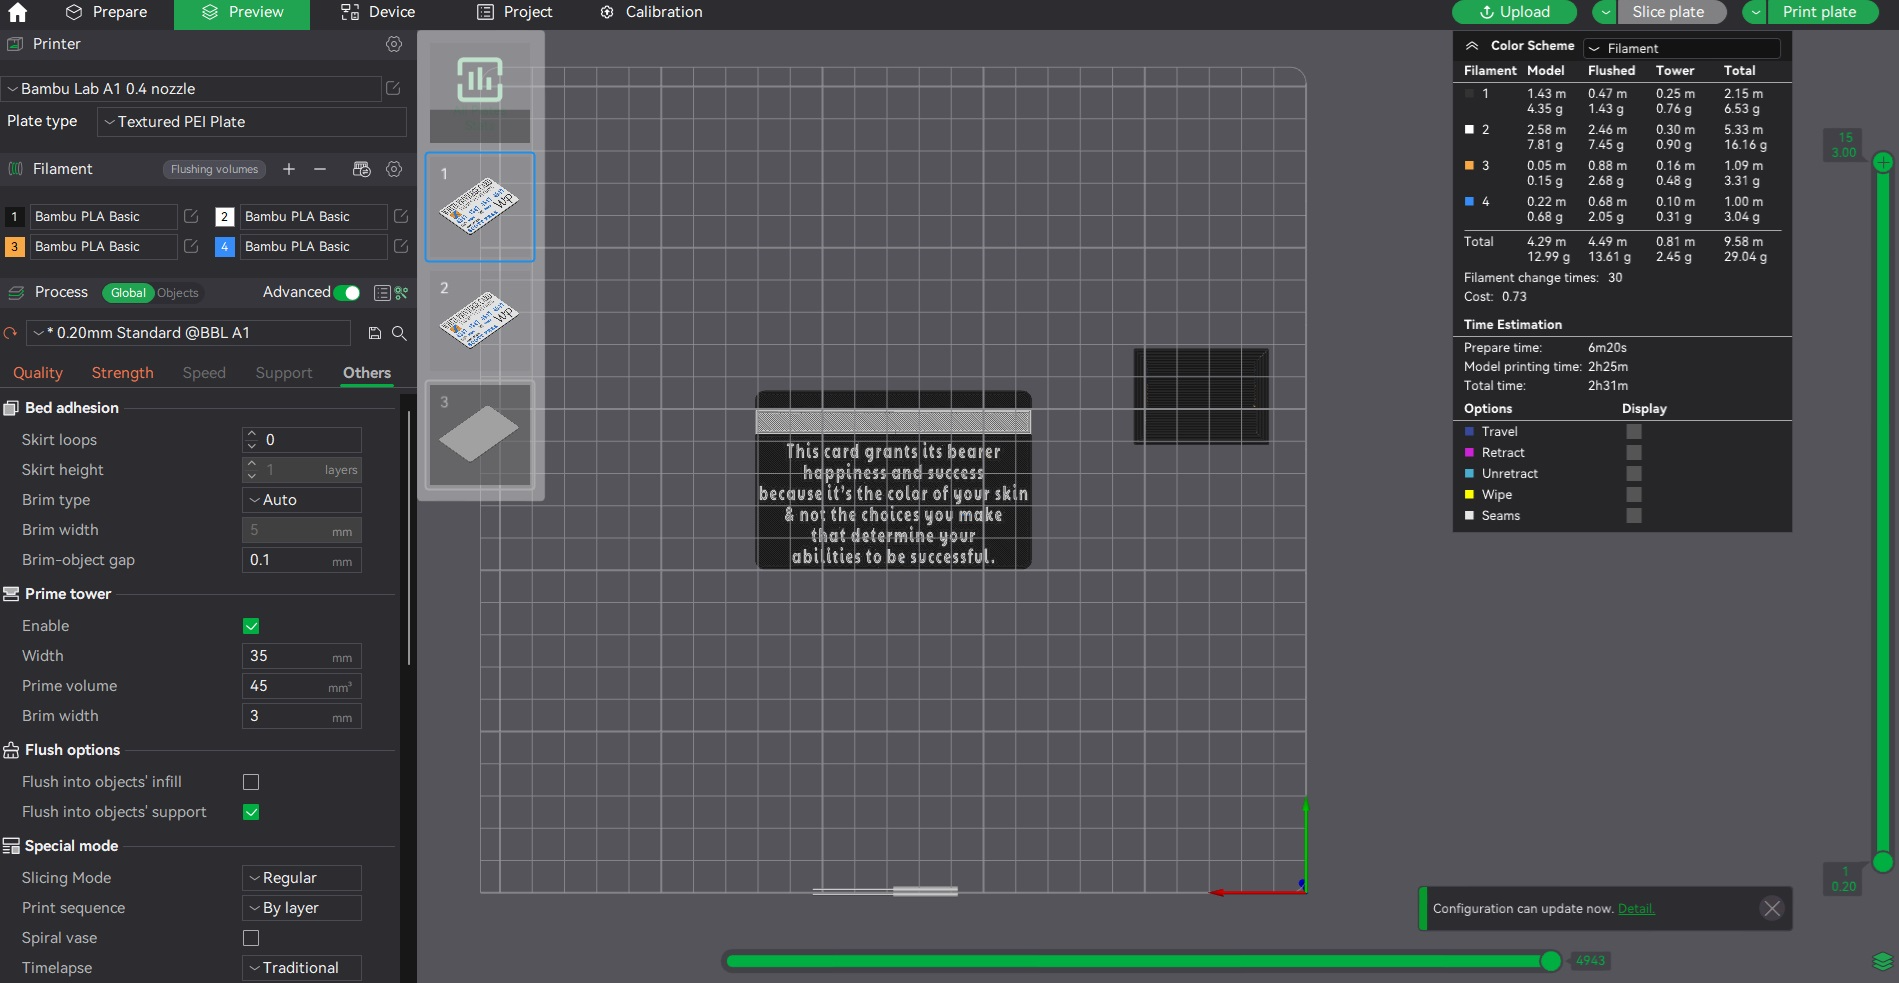Switch to the Prepare tab
Viewport: 1899px width, 983px height.
pyautogui.click(x=106, y=12)
